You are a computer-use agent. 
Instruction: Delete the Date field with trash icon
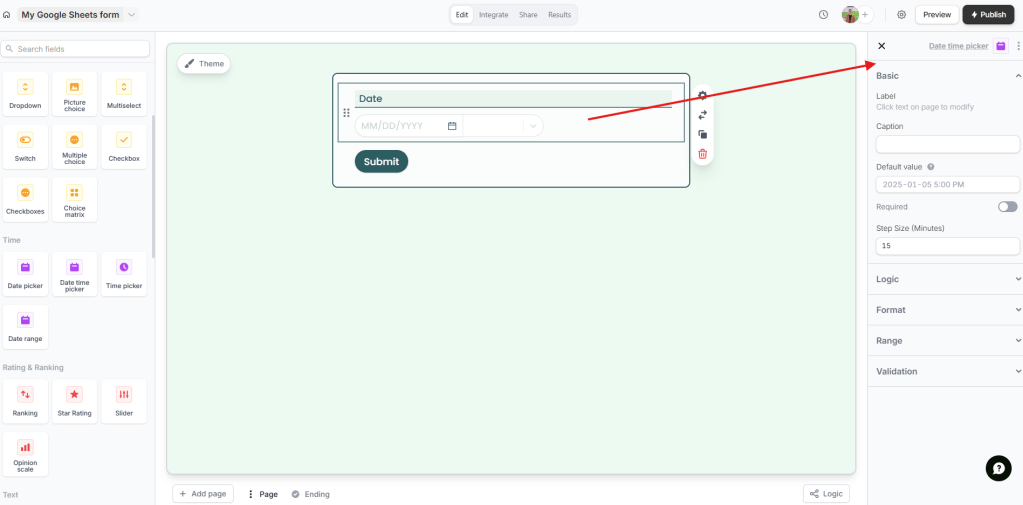tap(702, 153)
